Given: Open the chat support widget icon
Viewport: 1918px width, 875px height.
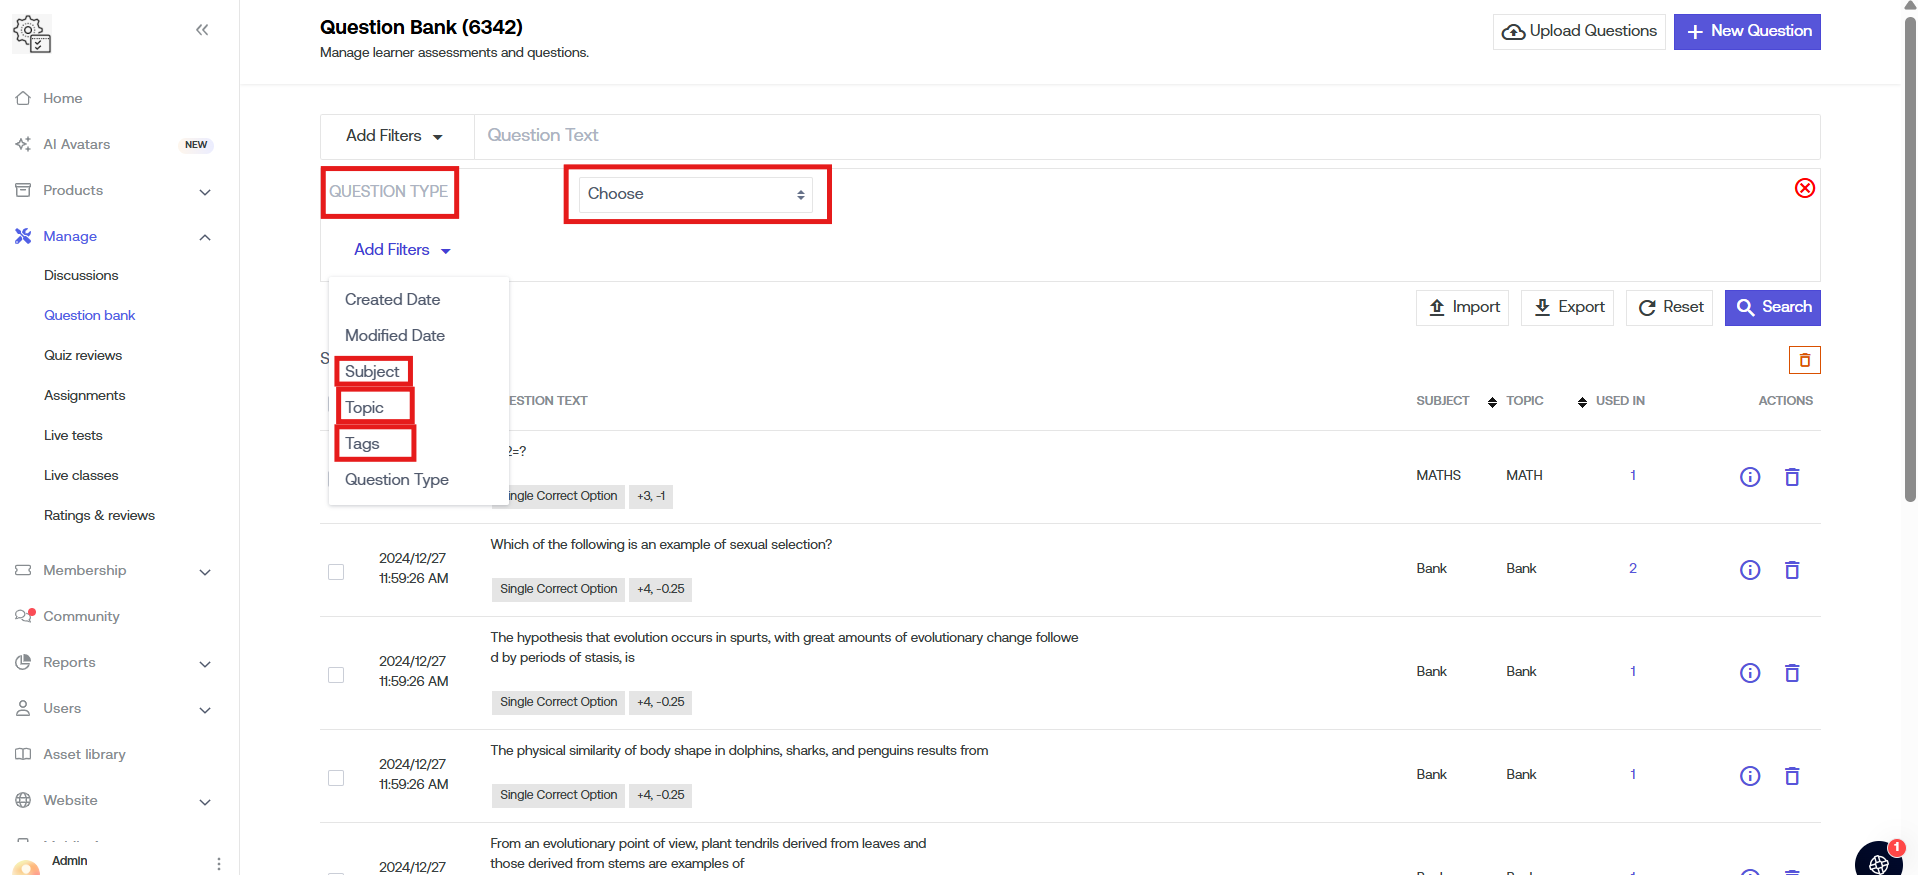Looking at the screenshot, I should click(x=1878, y=862).
